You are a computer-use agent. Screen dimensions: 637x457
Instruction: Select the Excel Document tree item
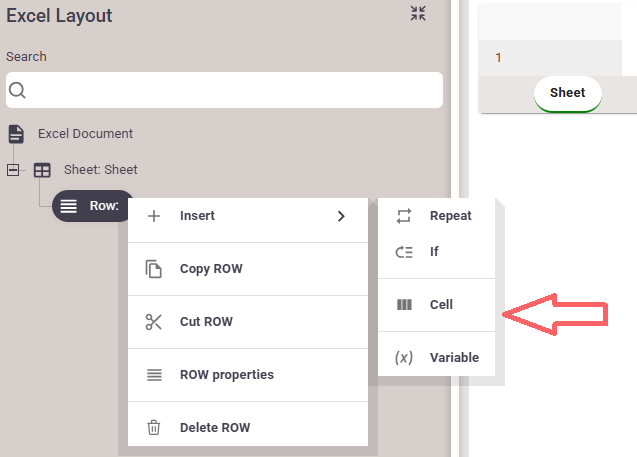click(x=85, y=134)
